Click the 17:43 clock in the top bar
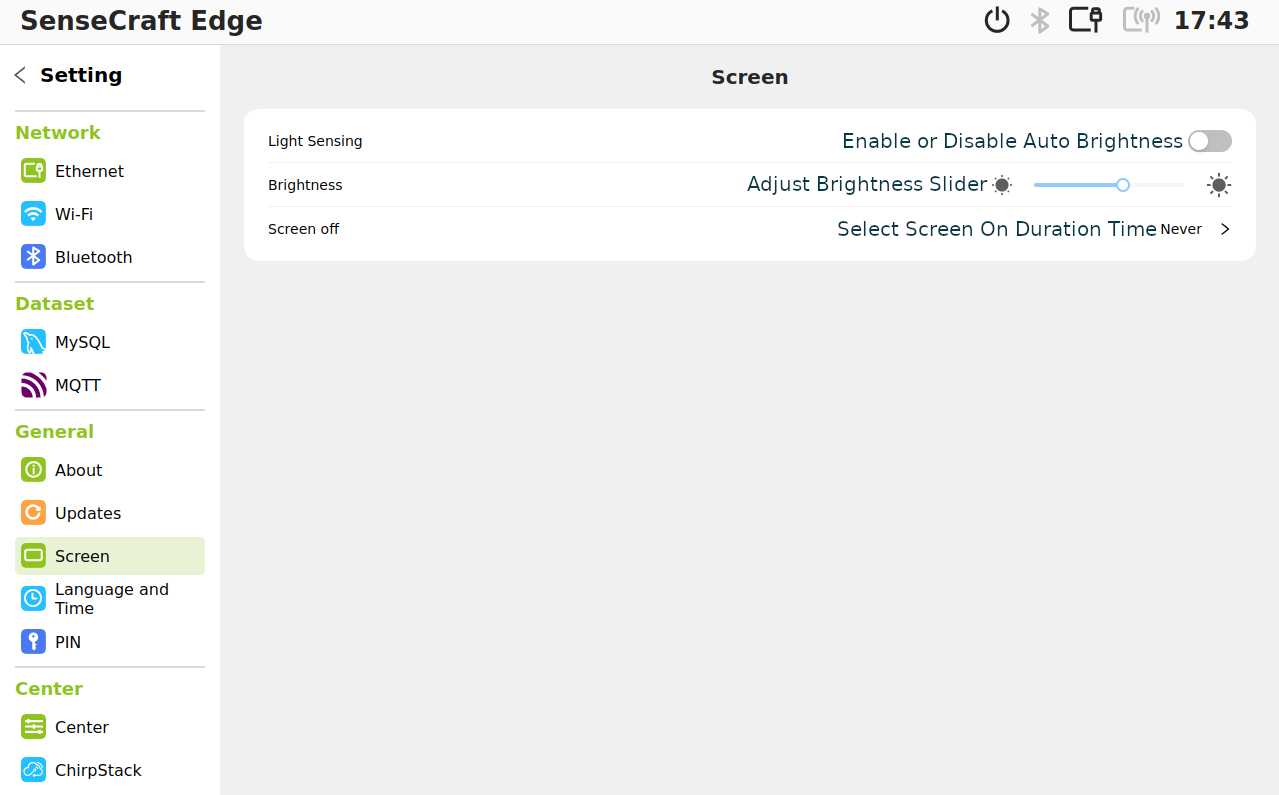 pos(1211,20)
